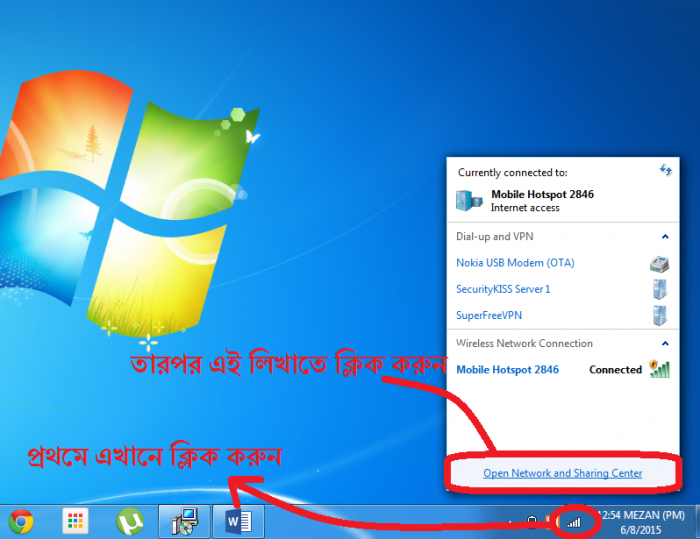Click the SecurityKISS Server 1 server icon

click(x=659, y=289)
